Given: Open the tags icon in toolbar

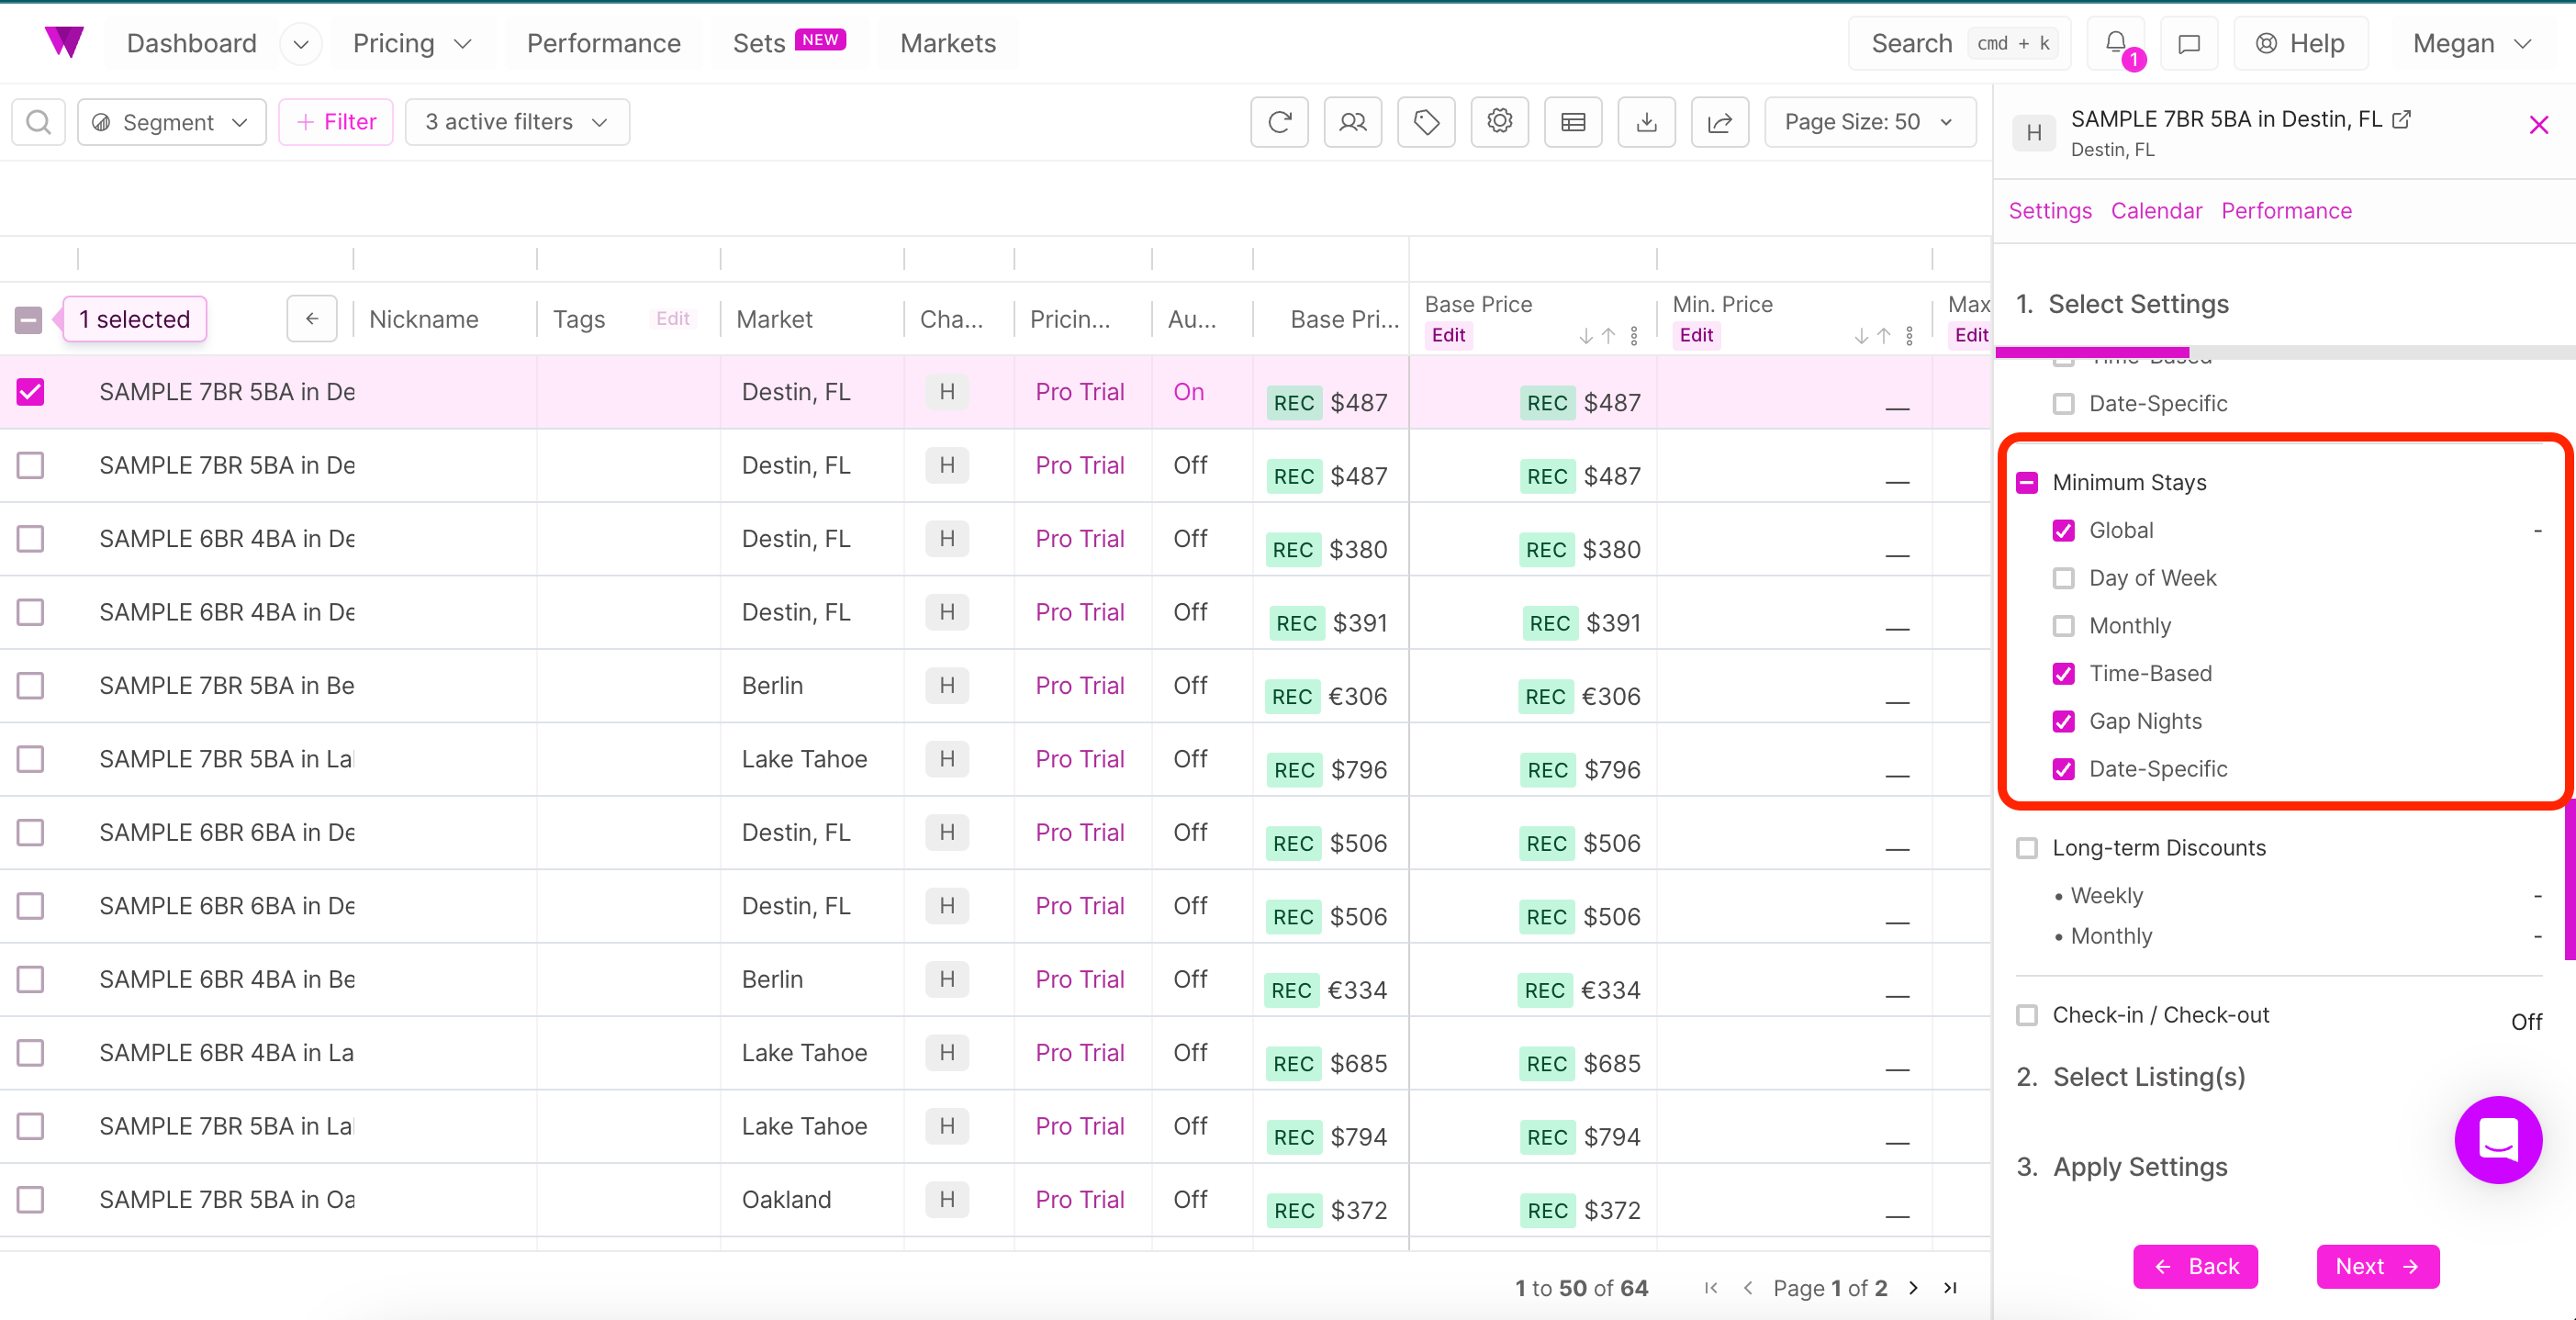Looking at the screenshot, I should click(1426, 122).
